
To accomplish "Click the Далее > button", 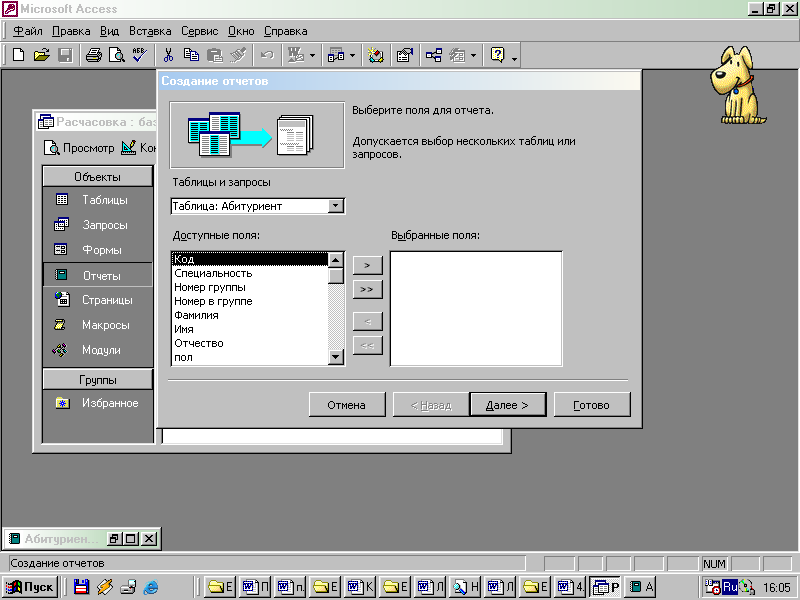I will 508,405.
